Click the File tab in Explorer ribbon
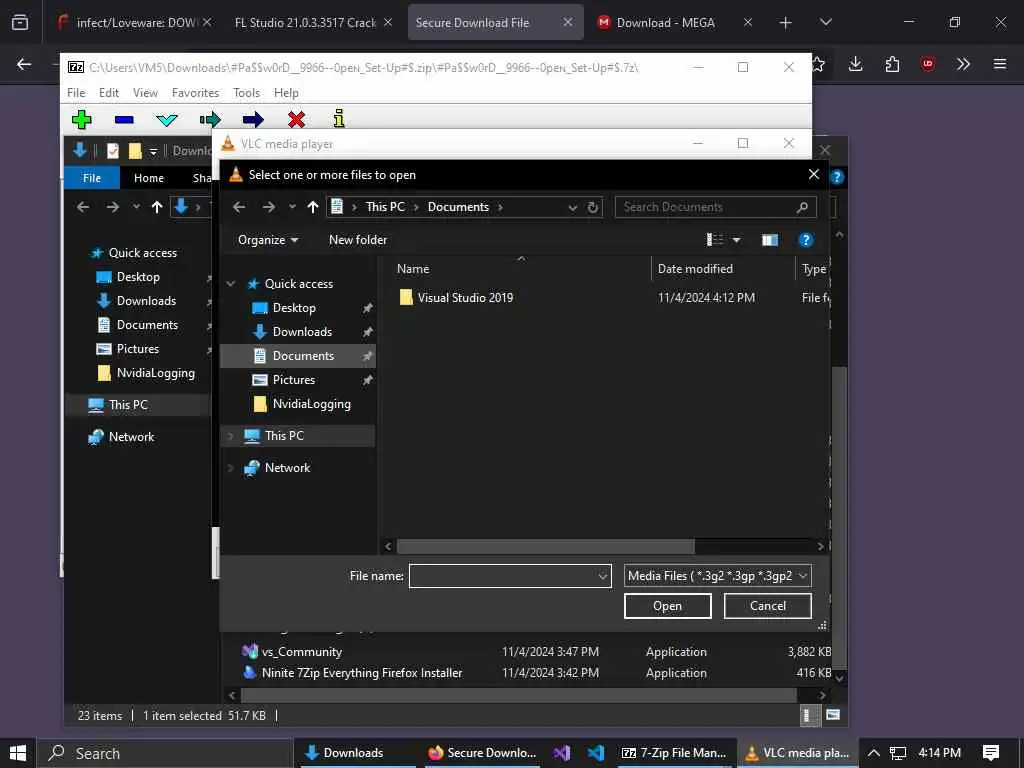1024x768 pixels. (x=91, y=178)
